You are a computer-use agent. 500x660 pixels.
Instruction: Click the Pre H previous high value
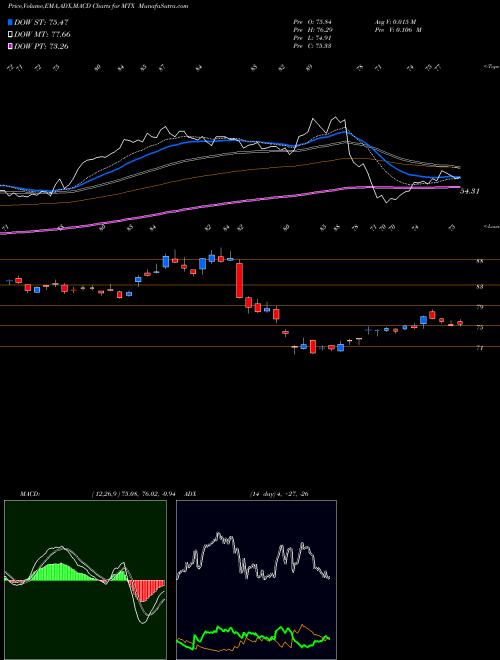point(313,30)
